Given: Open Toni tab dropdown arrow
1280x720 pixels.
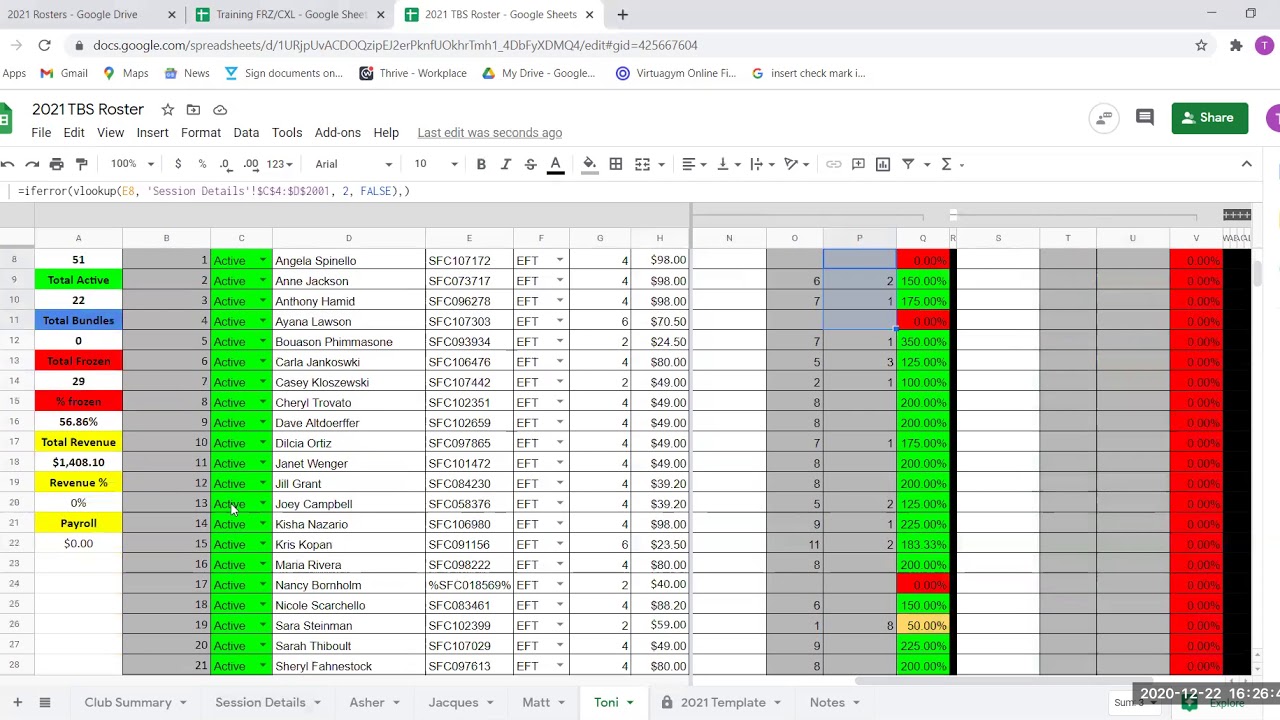Looking at the screenshot, I should tap(629, 703).
